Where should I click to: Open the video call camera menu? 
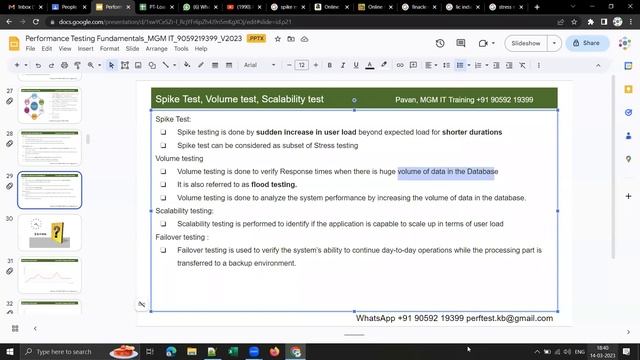tap(486, 43)
